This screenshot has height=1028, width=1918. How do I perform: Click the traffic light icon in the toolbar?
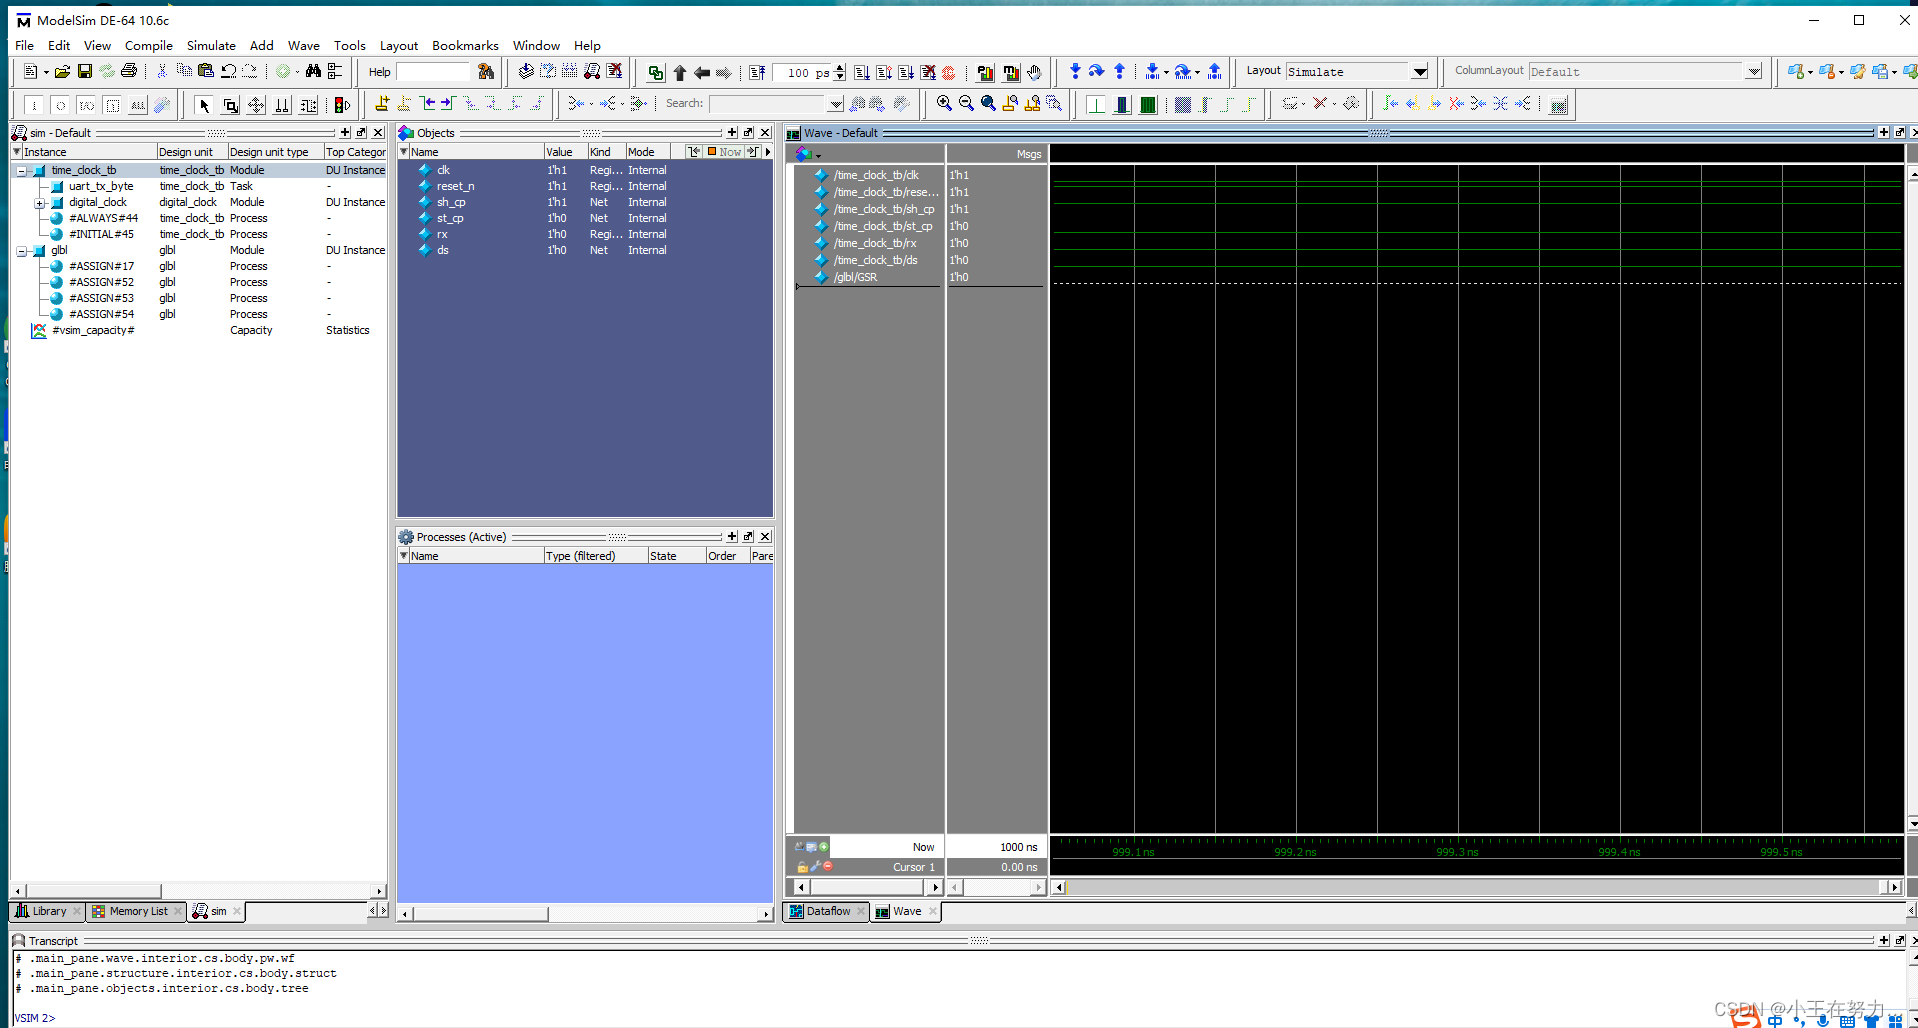(x=342, y=104)
